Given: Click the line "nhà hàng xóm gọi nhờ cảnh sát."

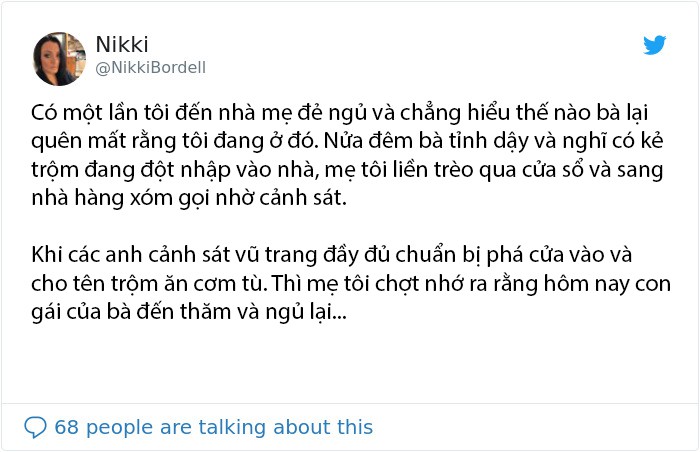Looking at the screenshot, I should click(x=189, y=198).
